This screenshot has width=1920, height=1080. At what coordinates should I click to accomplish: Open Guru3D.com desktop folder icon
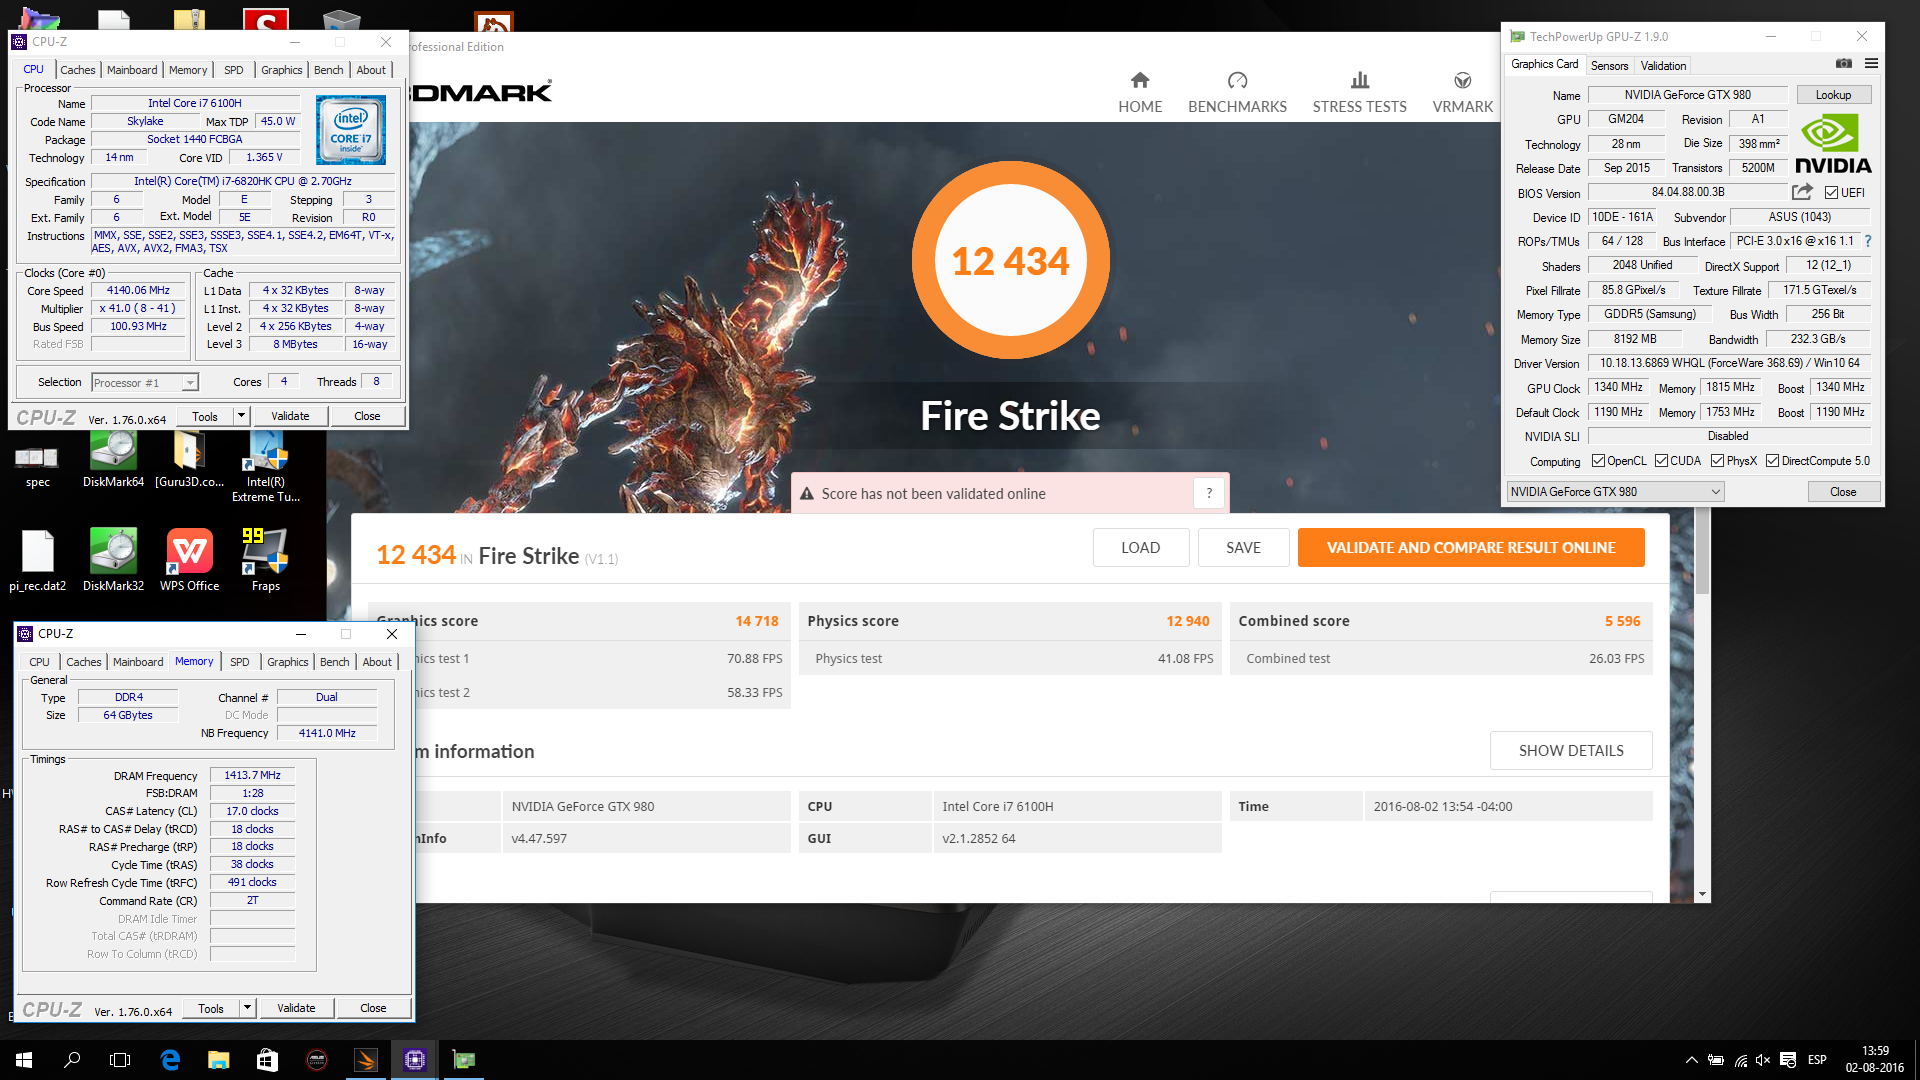tap(189, 458)
